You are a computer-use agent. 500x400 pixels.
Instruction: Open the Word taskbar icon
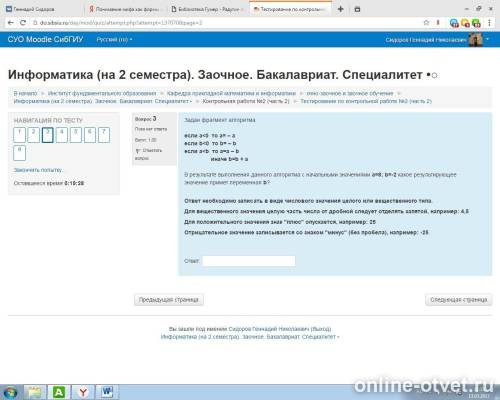[x=107, y=392]
